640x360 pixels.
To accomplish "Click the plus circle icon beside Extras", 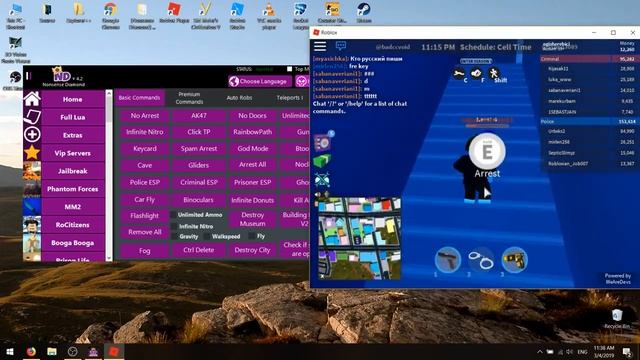I will (x=32, y=135).
